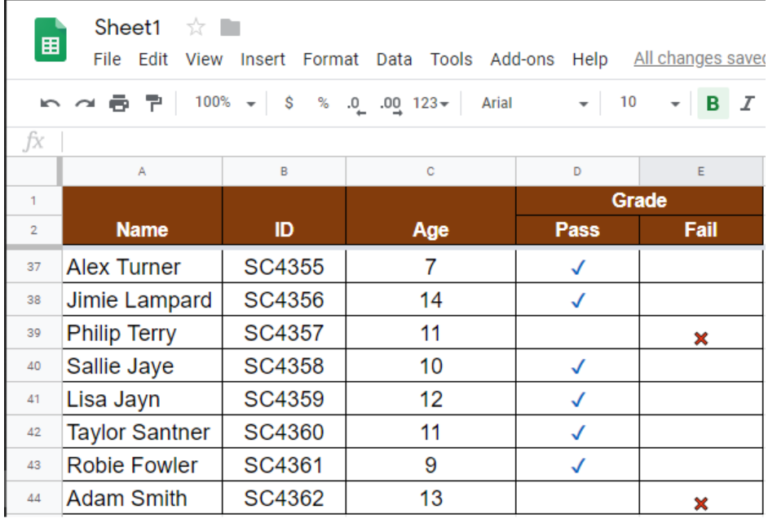Select the SC4362 ID cell
768x519 pixels.
[284, 498]
